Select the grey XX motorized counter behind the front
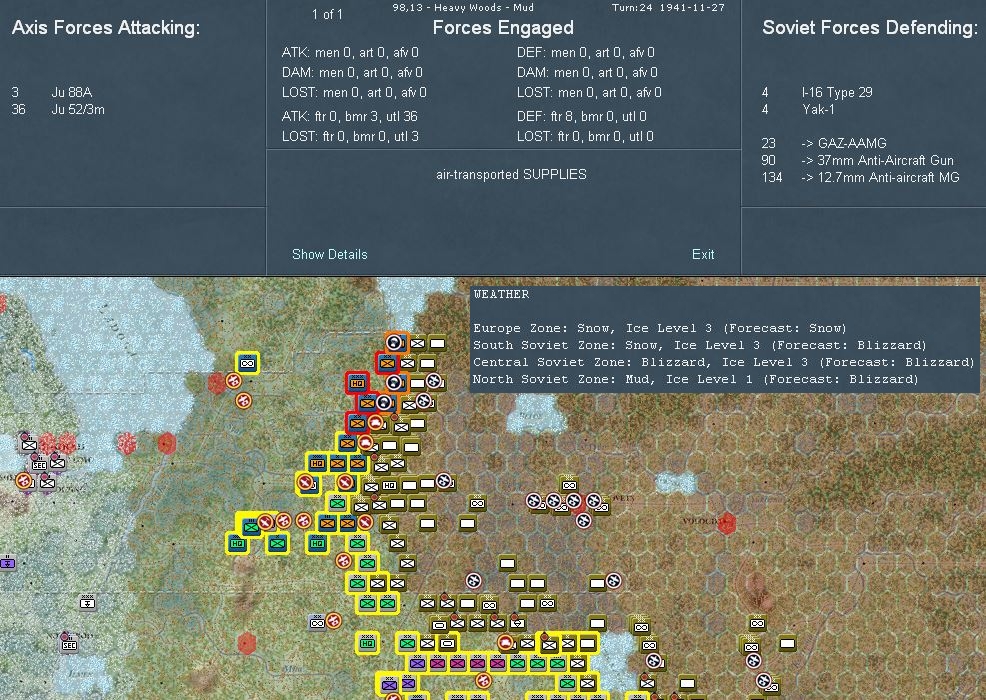 tap(318, 623)
